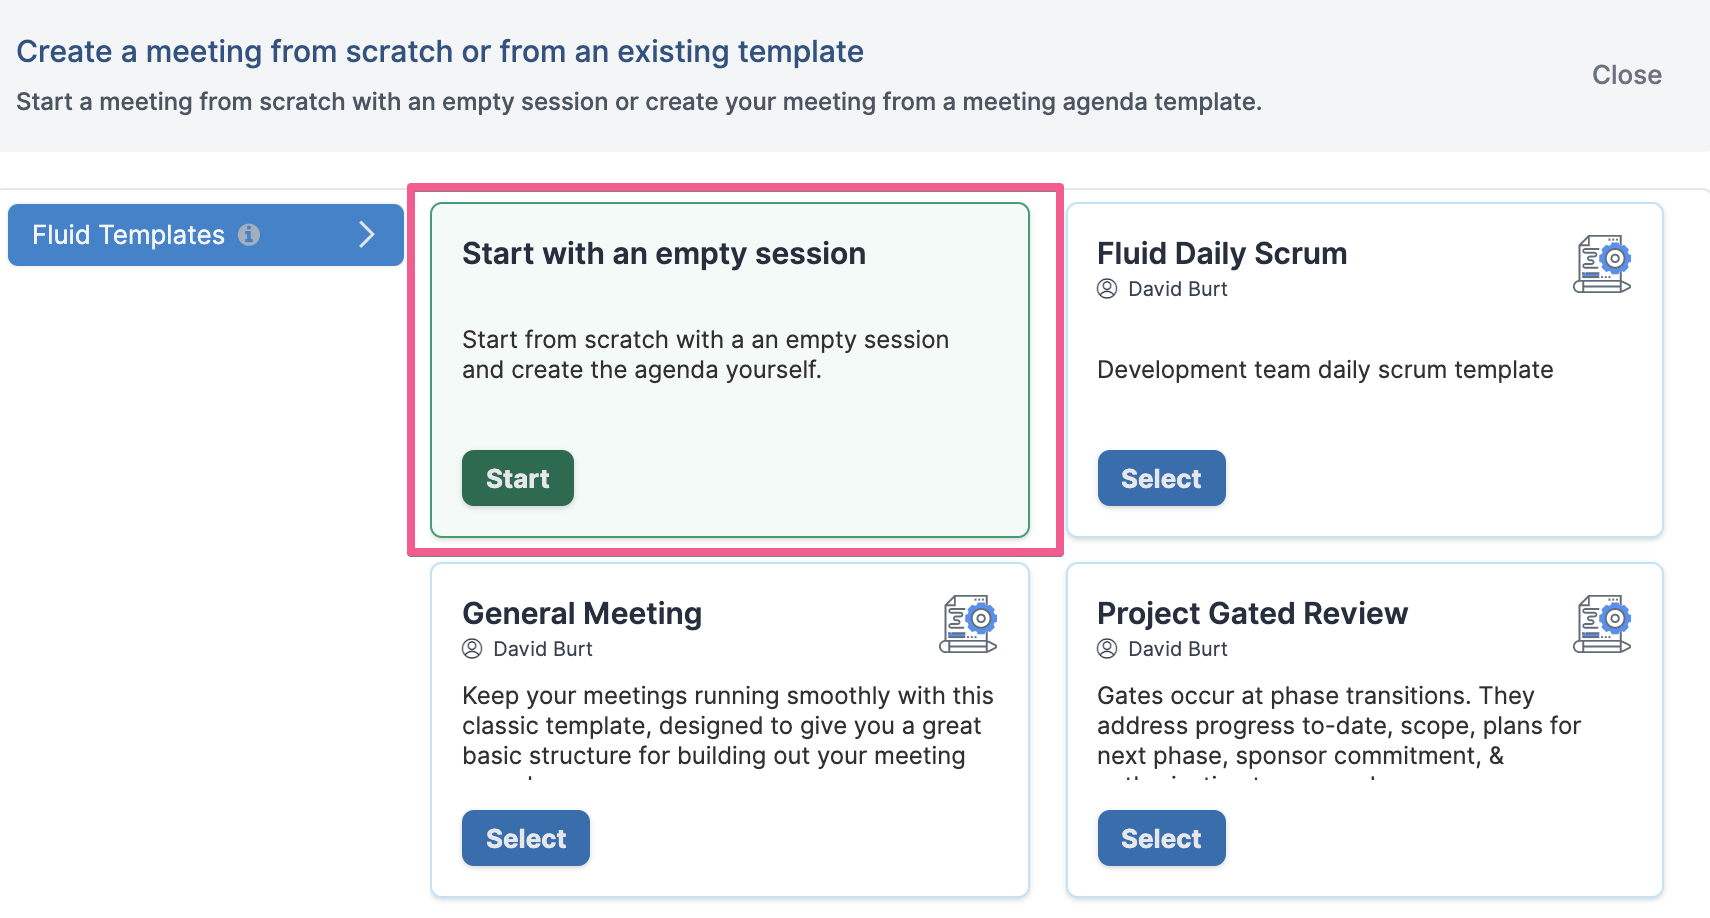The height and width of the screenshot is (918, 1710).
Task: Click the General Meeting template icon
Action: coord(968,624)
